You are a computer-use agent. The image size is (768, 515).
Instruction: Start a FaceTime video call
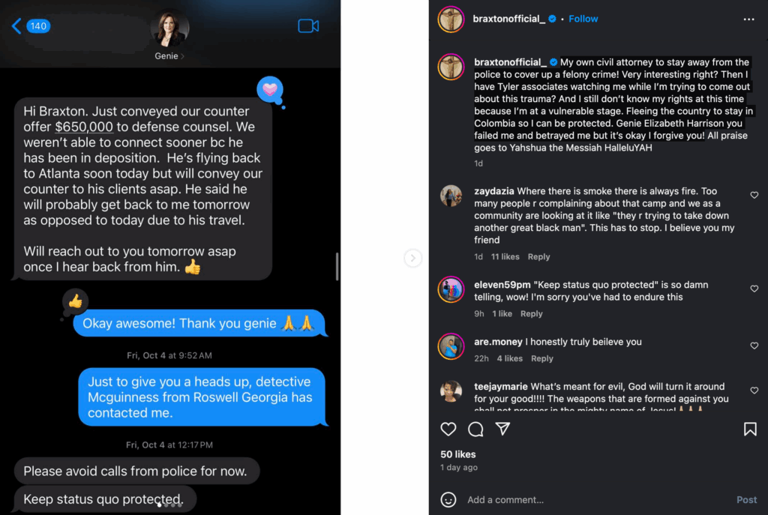coord(308,26)
